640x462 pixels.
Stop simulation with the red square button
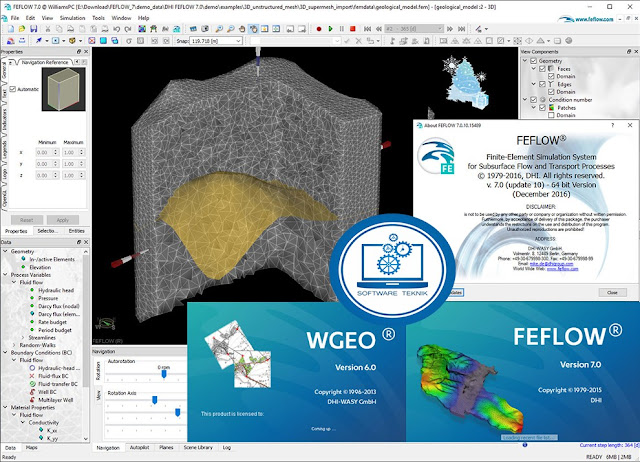point(353,29)
